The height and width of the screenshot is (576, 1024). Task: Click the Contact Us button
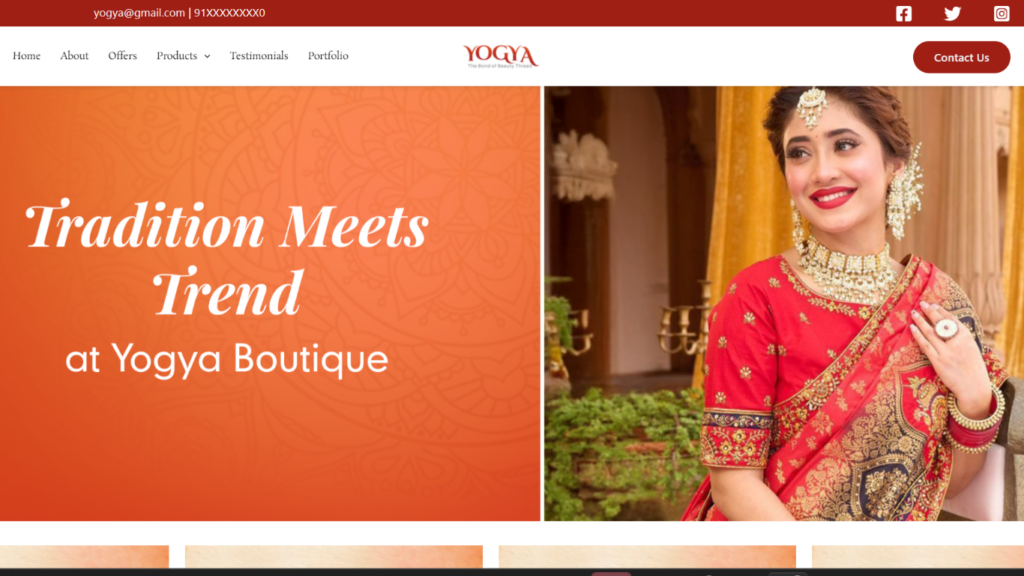click(961, 57)
